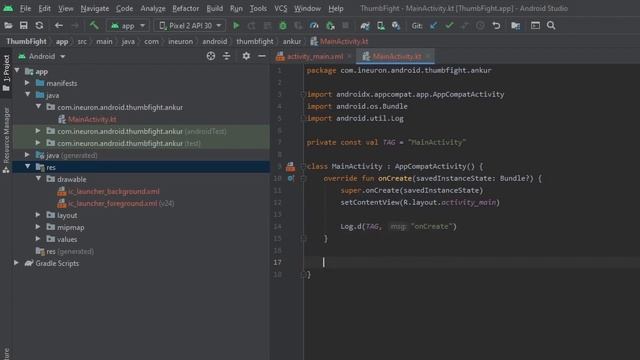Open the SDK Manager icon

point(396,26)
